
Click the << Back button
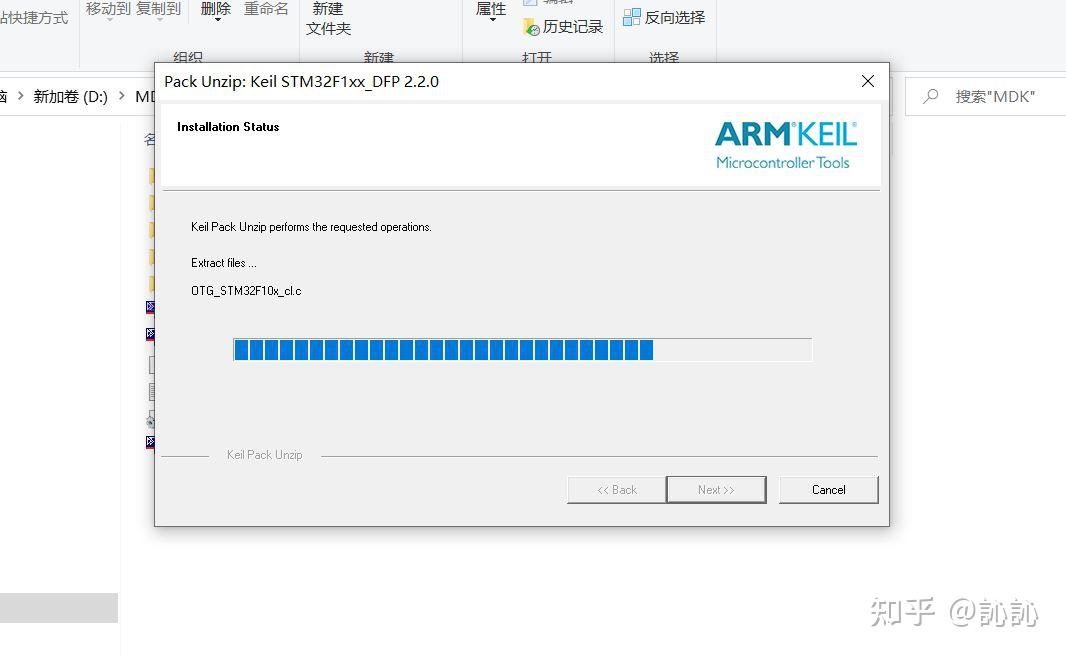tap(617, 489)
